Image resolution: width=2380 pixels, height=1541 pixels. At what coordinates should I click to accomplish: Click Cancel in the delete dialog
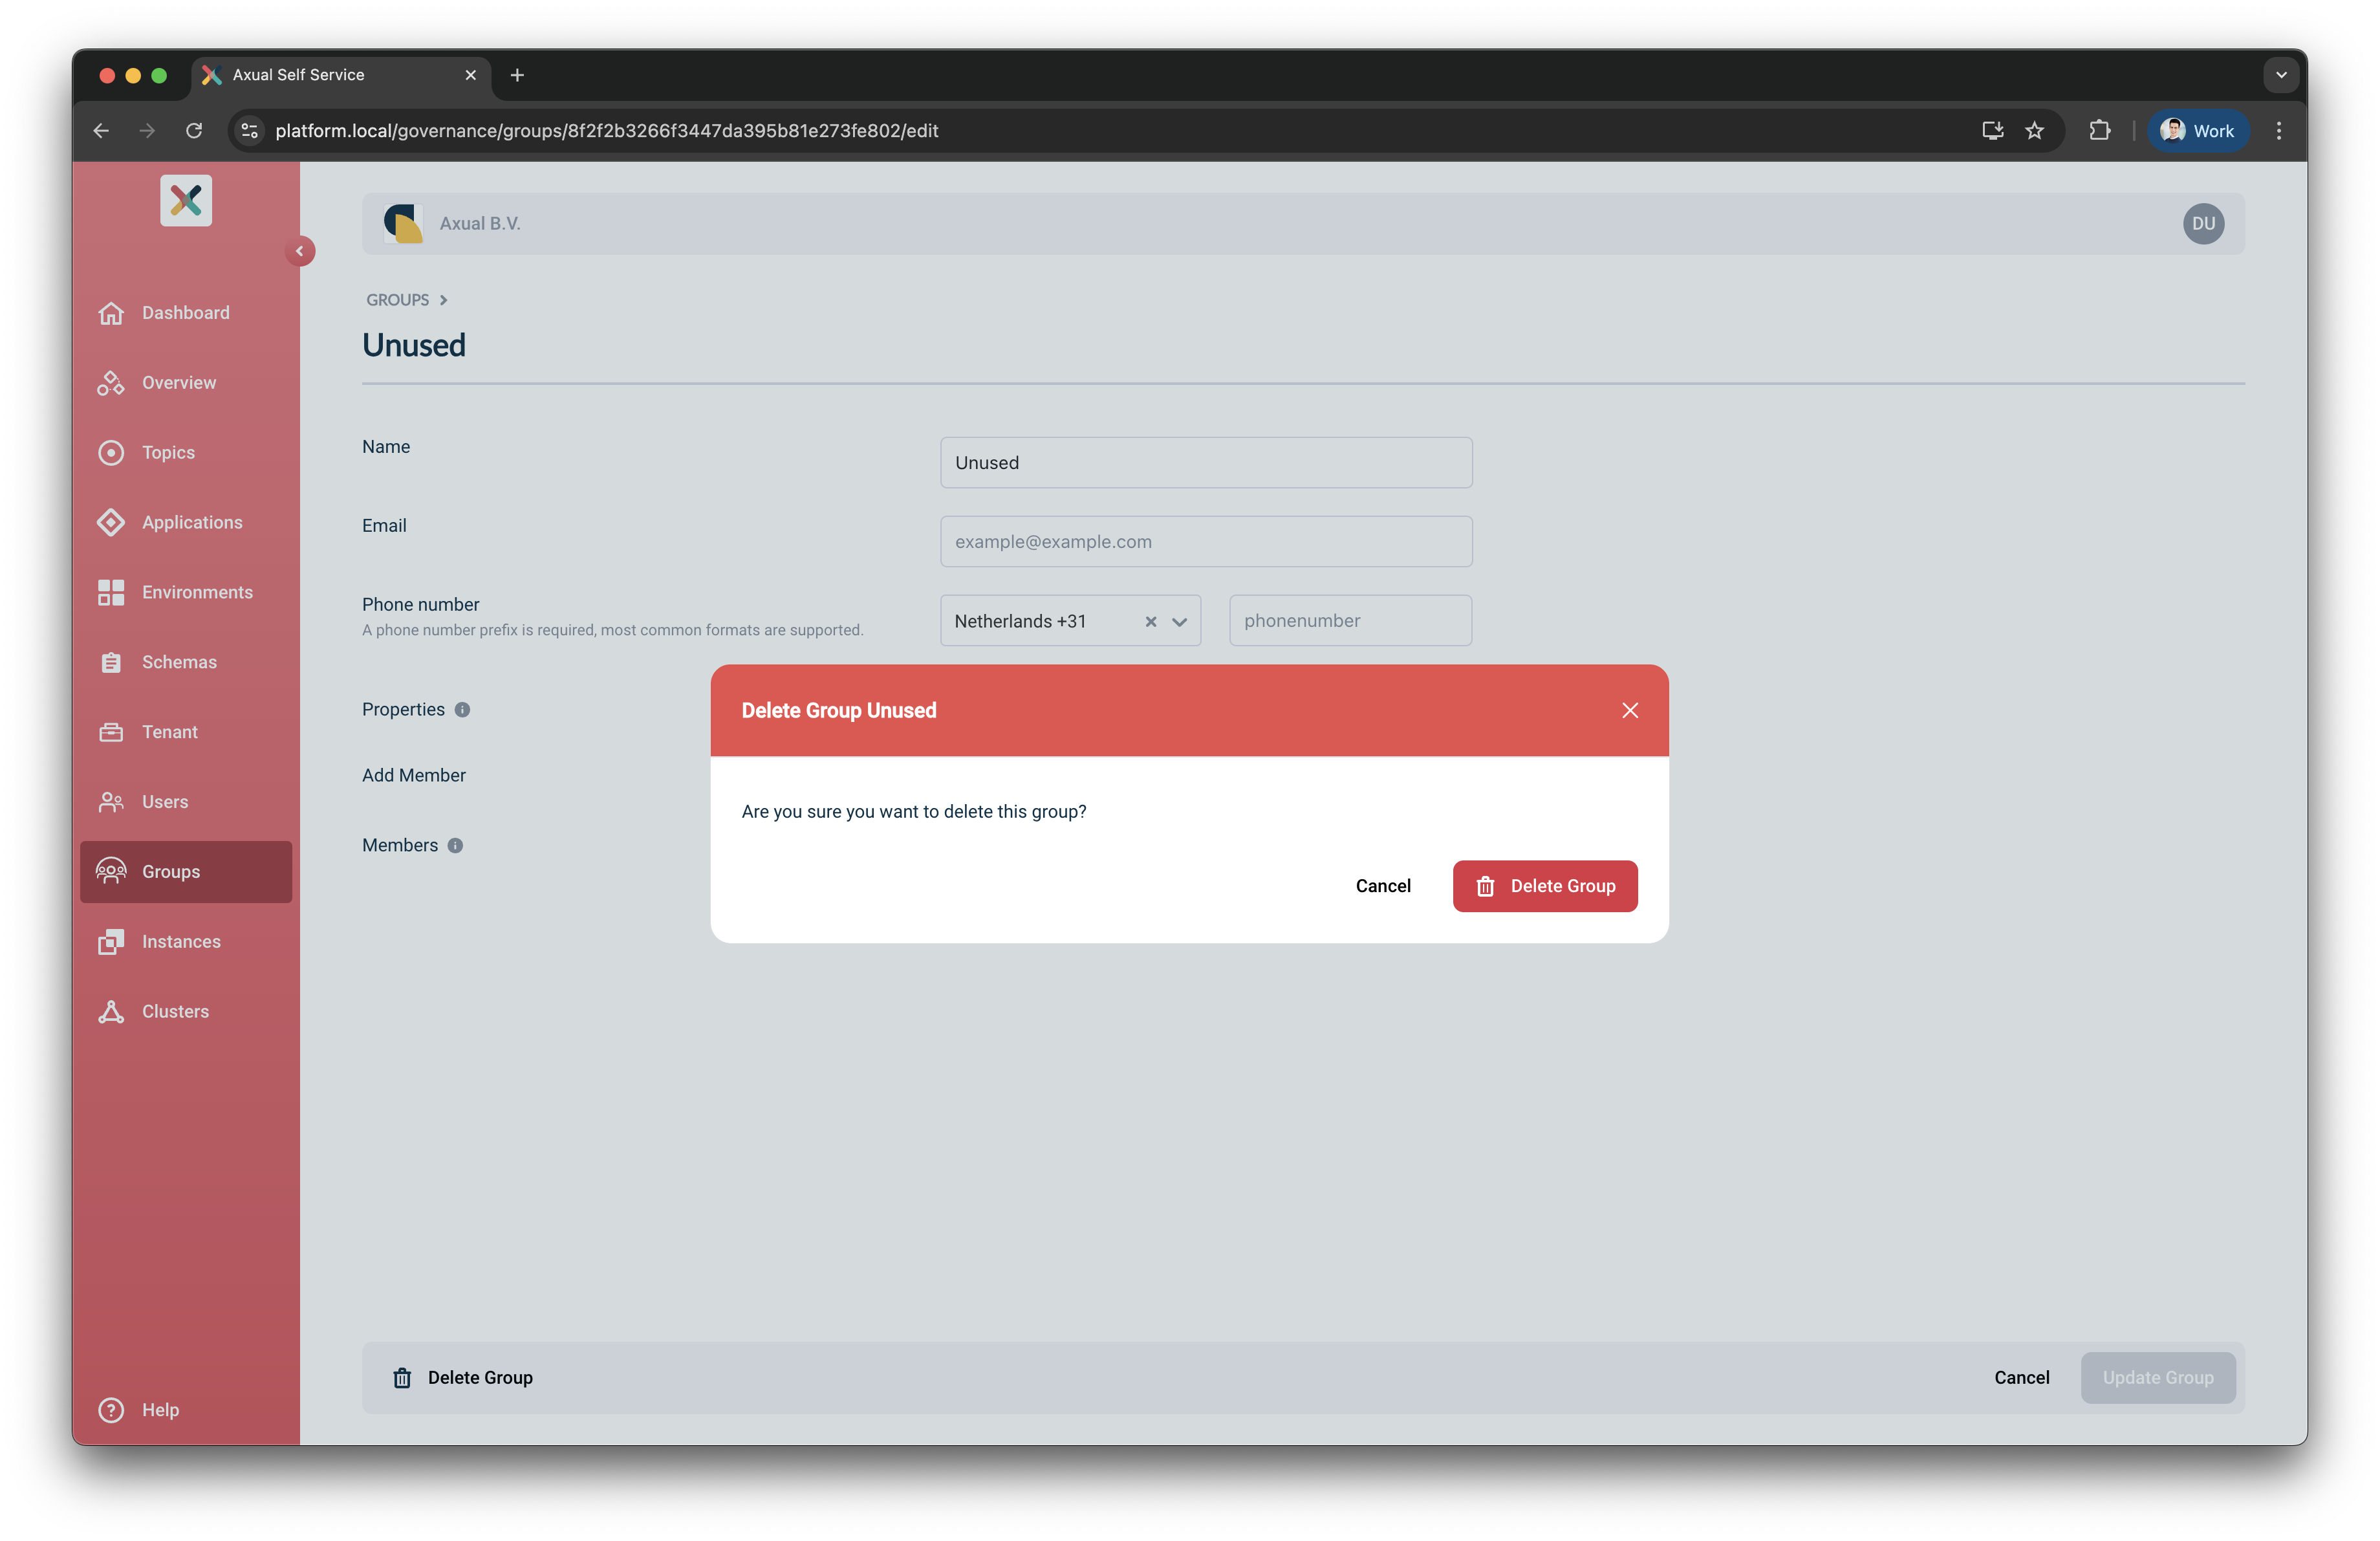click(1382, 886)
